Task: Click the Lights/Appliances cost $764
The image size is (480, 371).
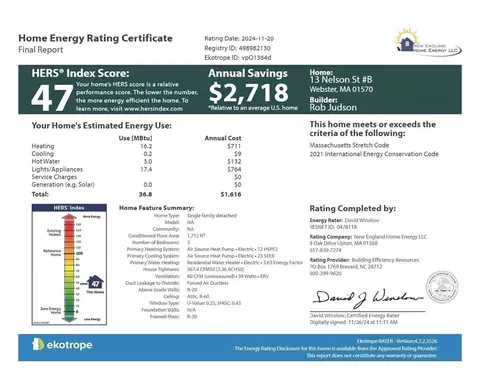Action: [x=234, y=169]
